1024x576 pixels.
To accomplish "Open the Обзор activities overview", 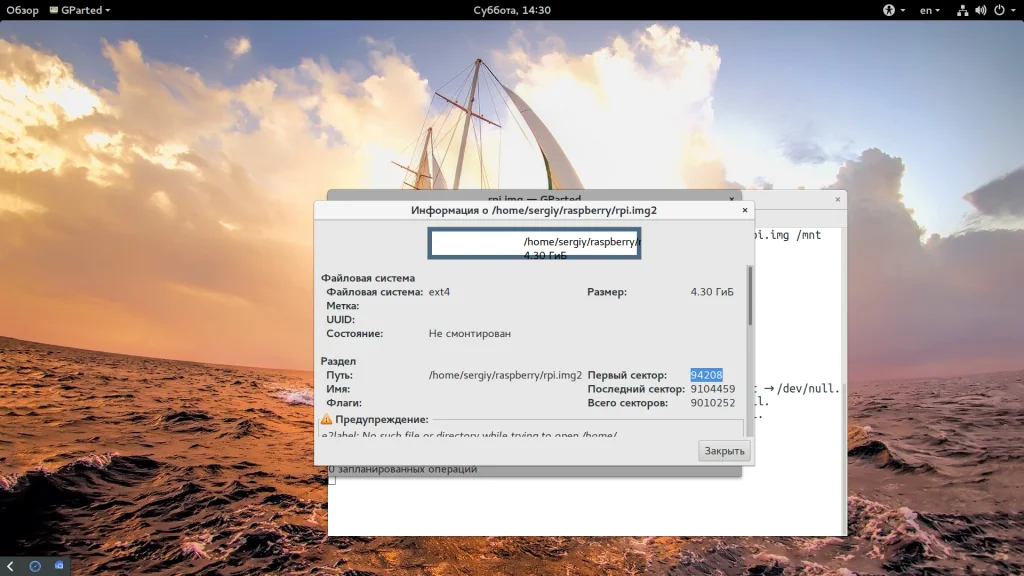I will tap(20, 10).
